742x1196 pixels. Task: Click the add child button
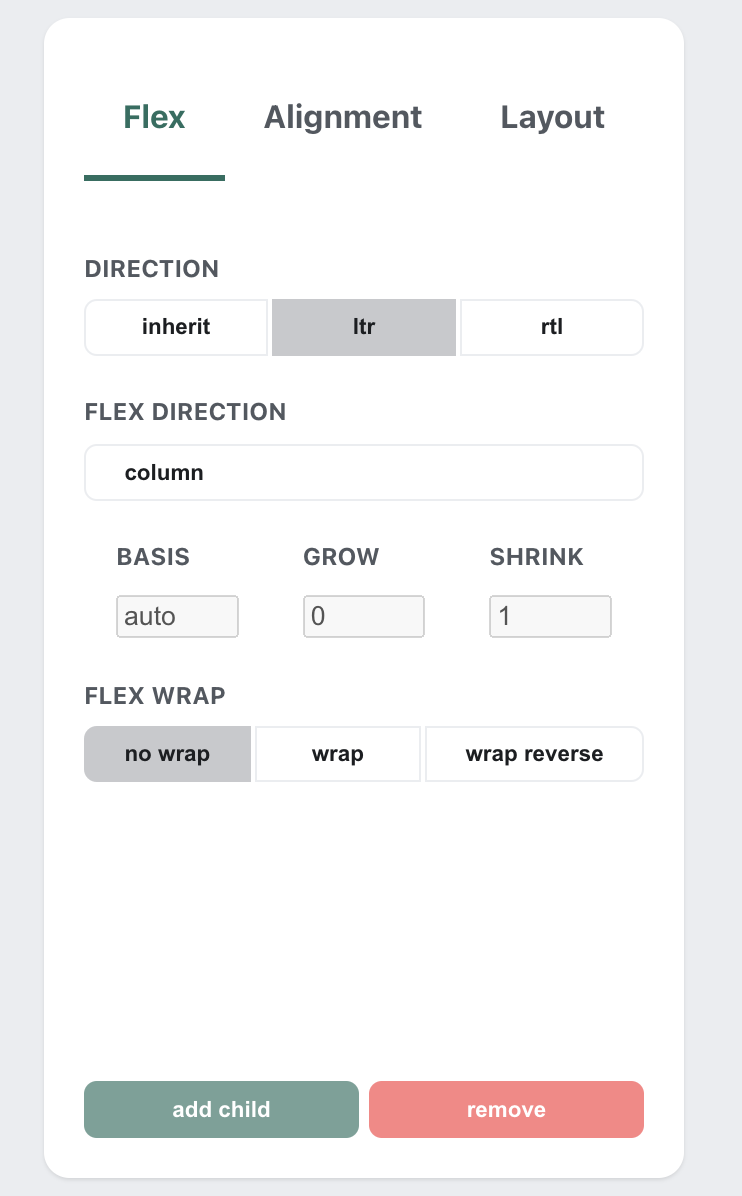point(220,1109)
